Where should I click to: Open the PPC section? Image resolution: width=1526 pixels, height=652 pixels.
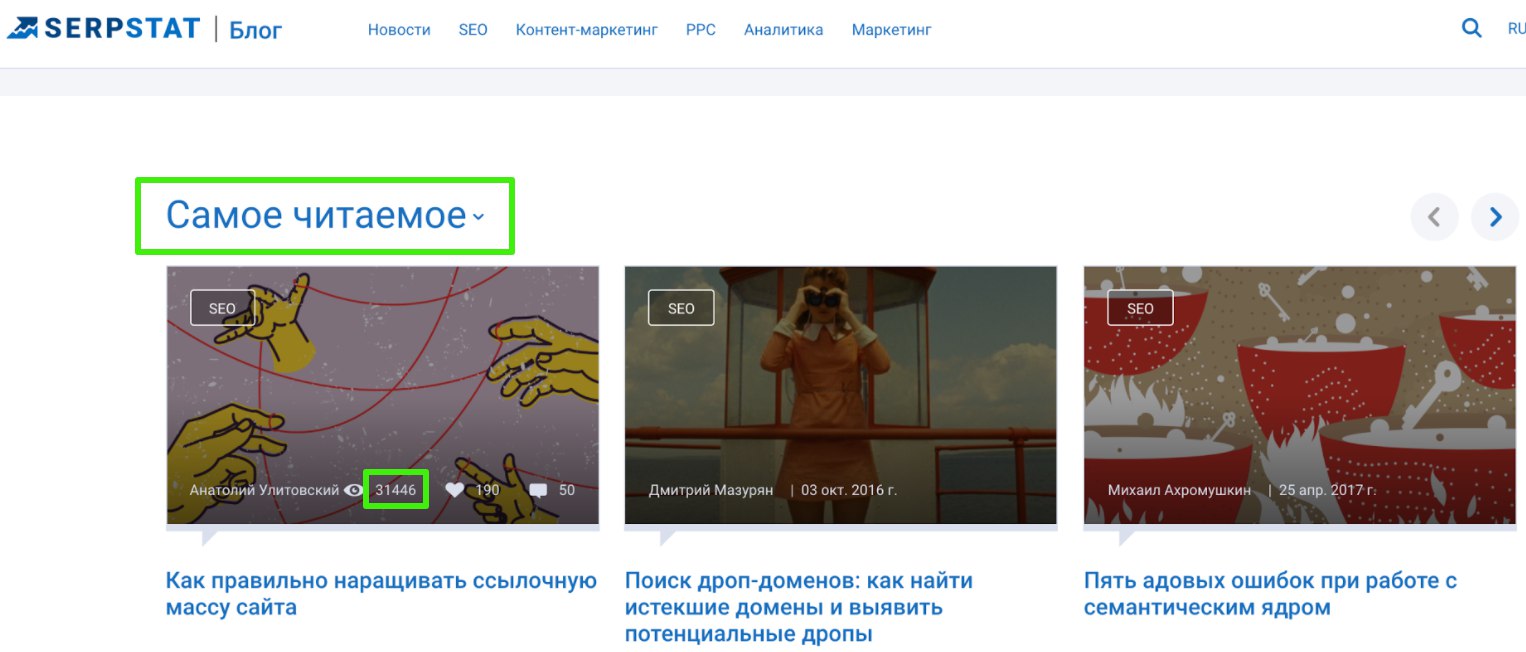coord(701,30)
